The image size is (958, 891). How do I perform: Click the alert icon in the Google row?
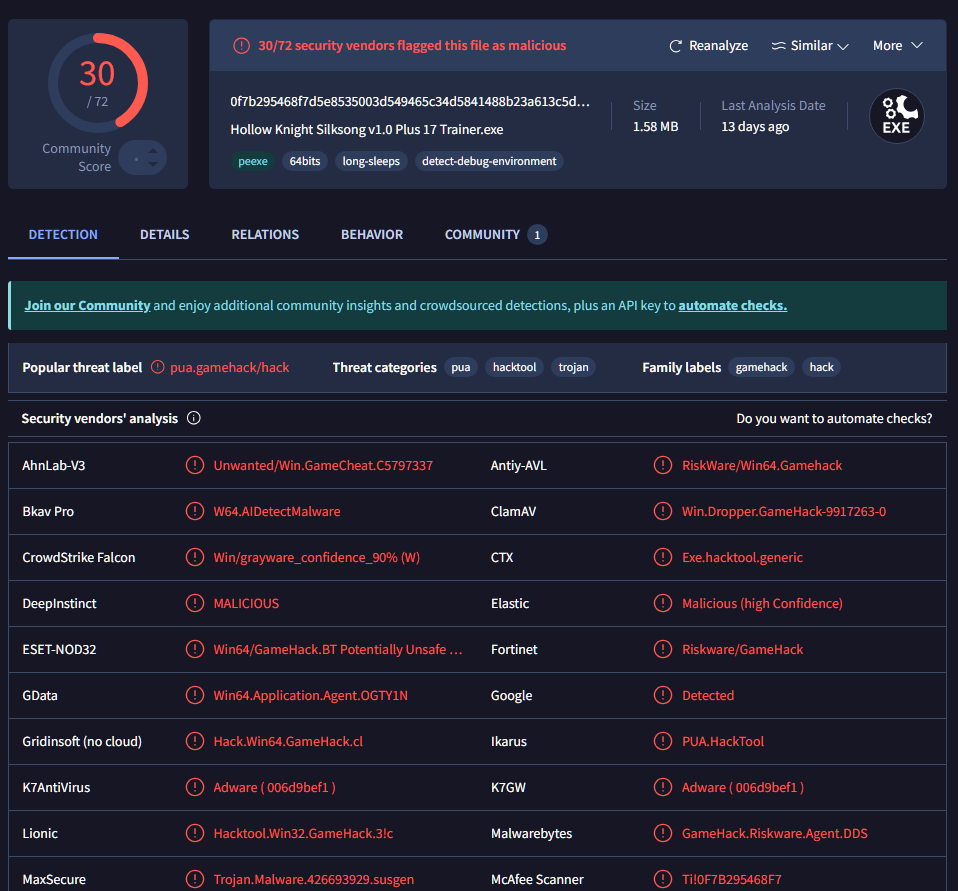coord(663,695)
